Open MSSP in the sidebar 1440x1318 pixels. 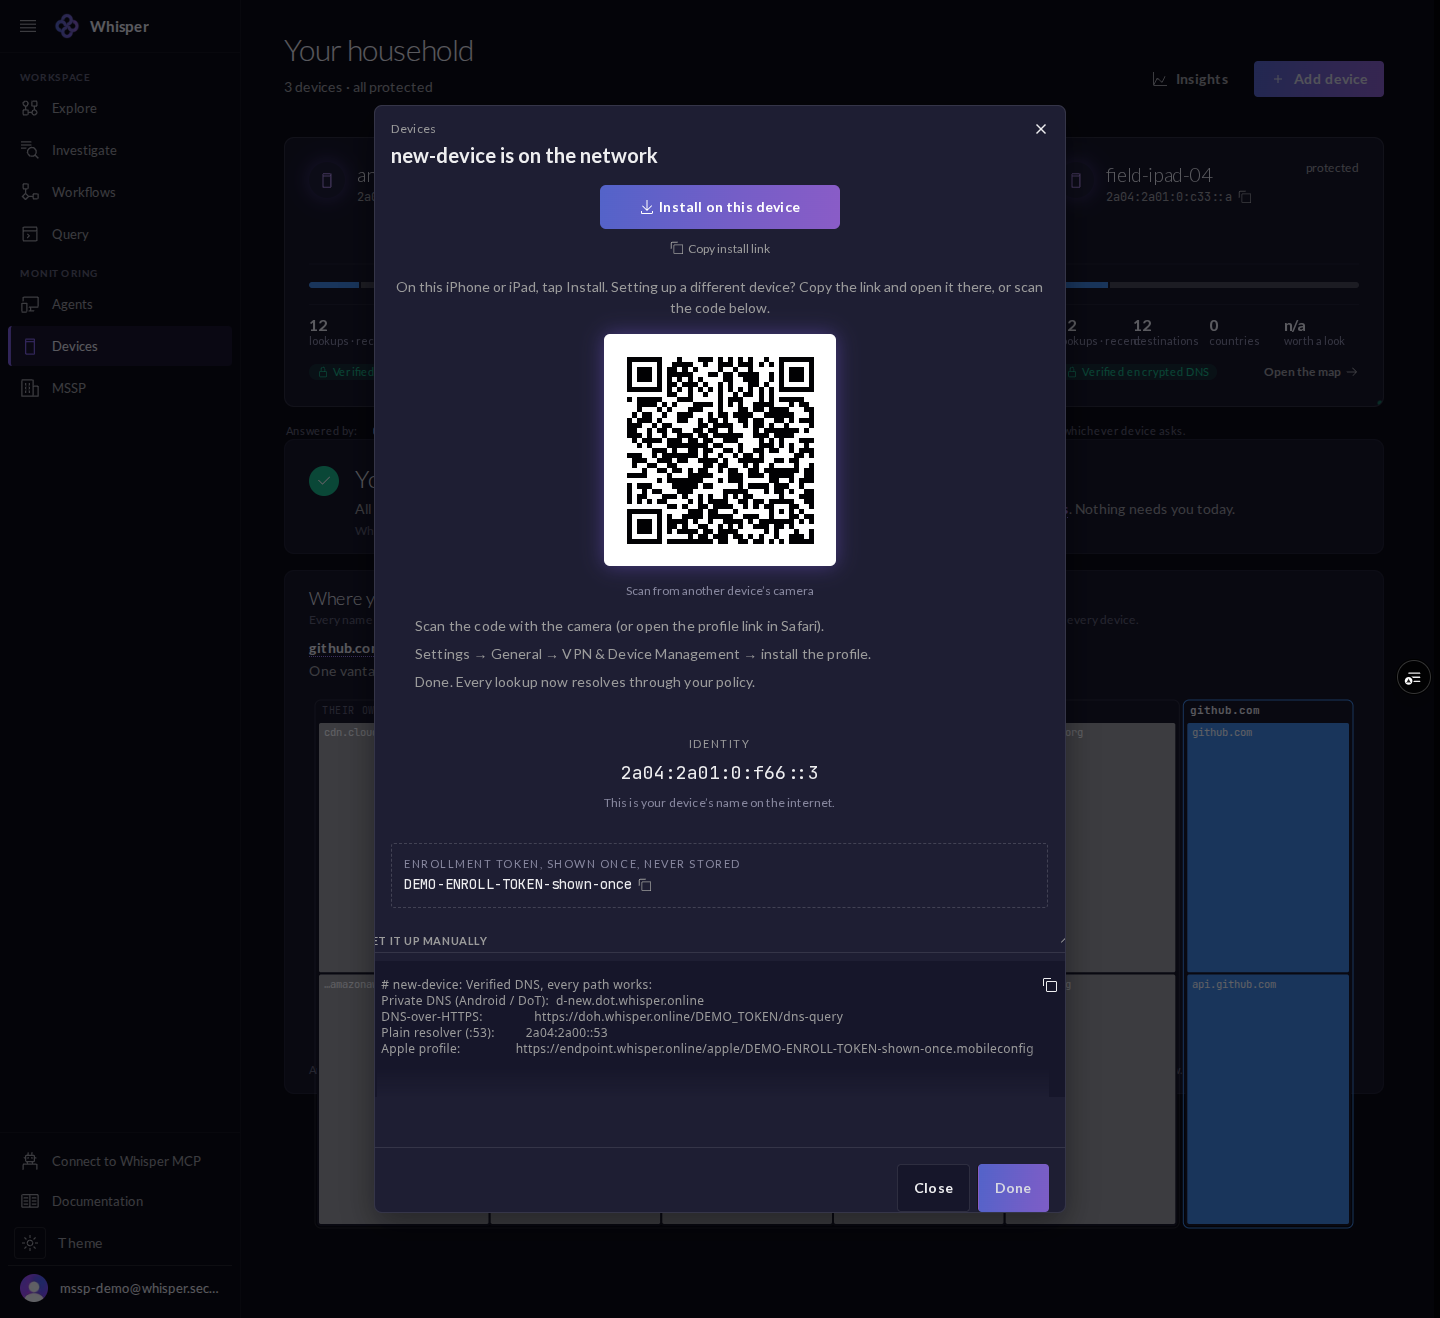pos(120,388)
